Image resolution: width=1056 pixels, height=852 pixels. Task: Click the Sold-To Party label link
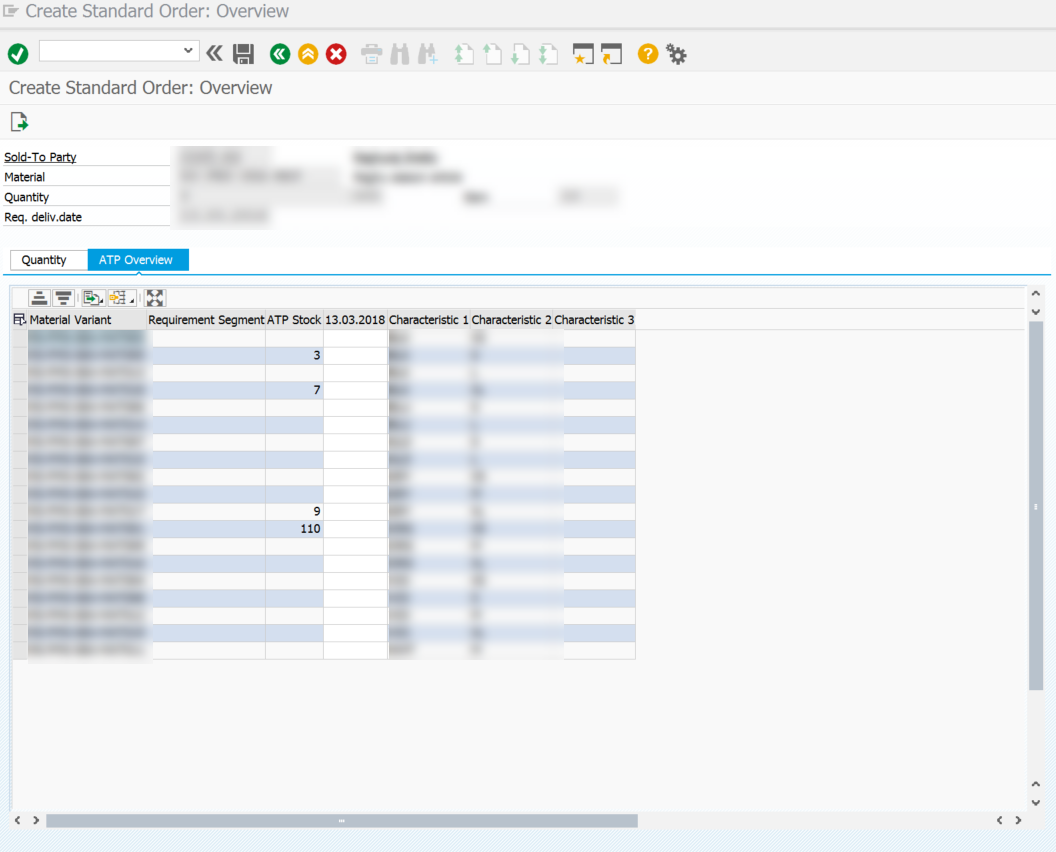click(x=40, y=157)
